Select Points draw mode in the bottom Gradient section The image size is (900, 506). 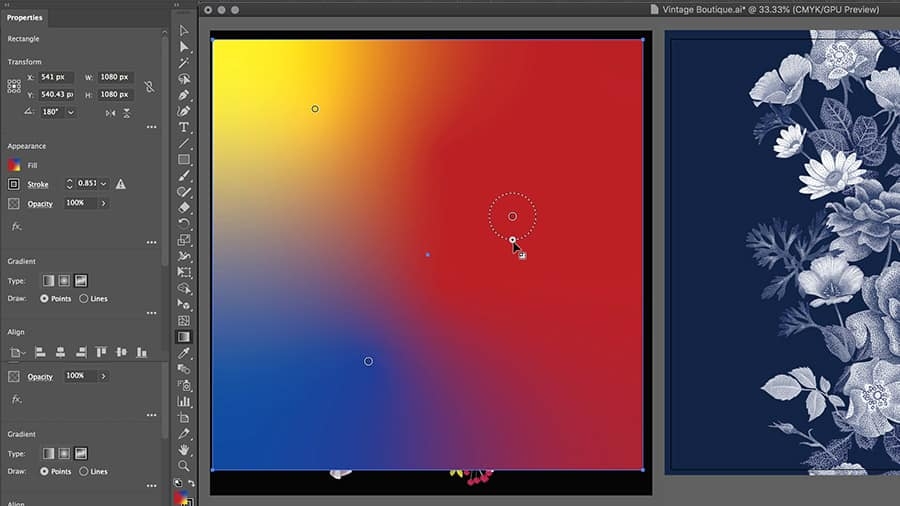(44, 472)
